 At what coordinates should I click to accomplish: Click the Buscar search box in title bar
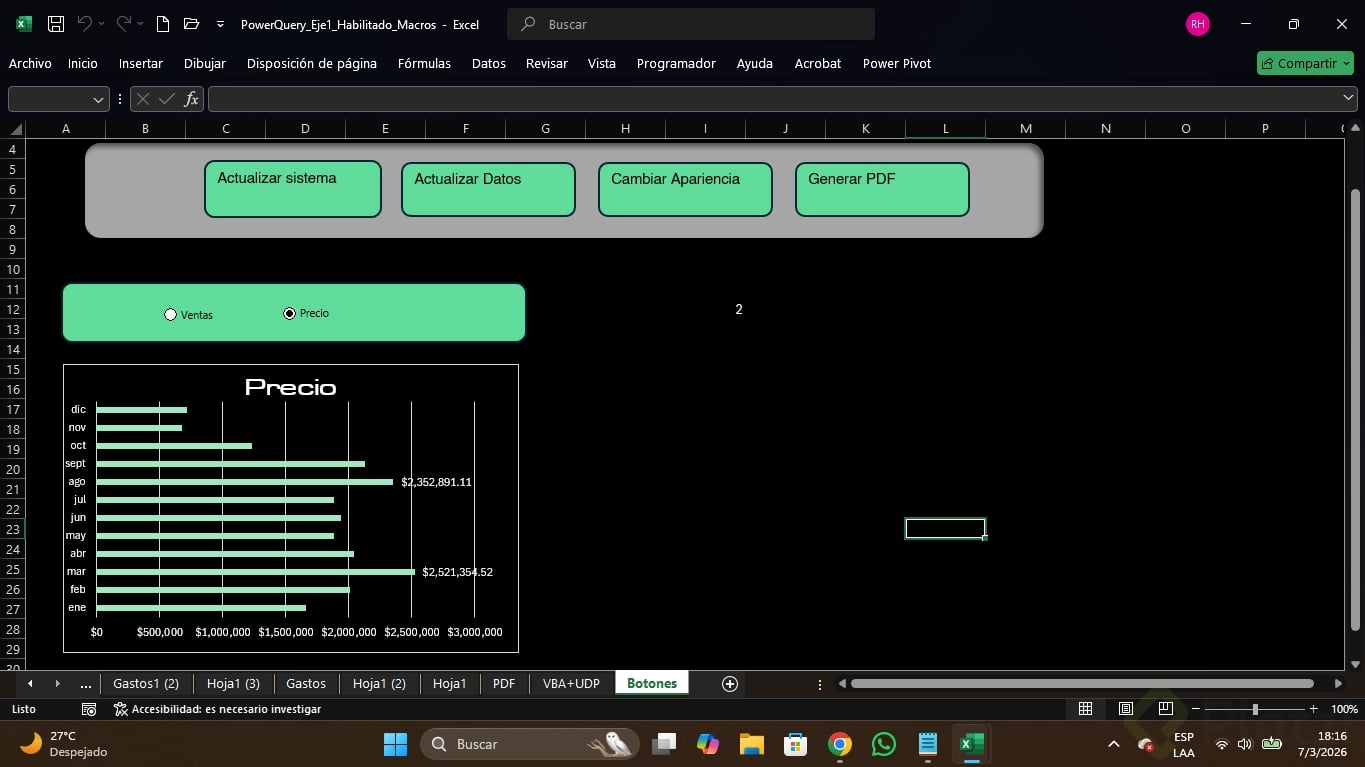tap(691, 24)
